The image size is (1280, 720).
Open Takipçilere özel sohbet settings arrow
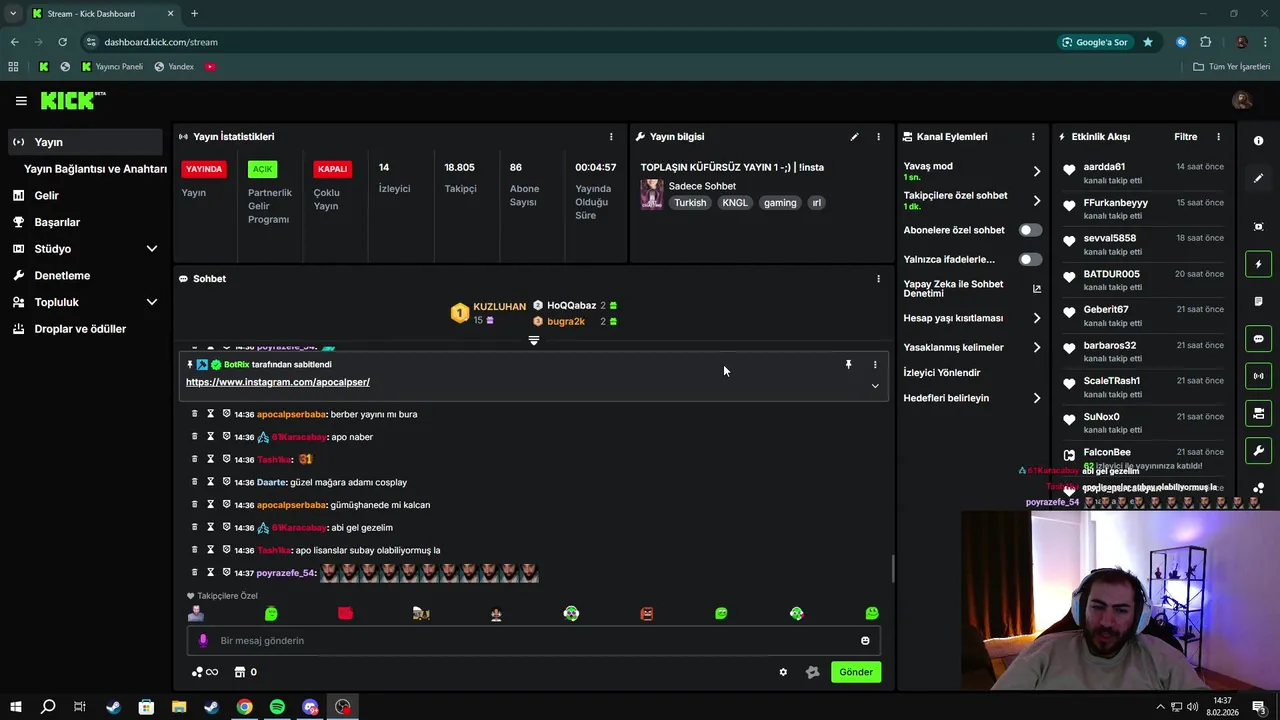pos(1036,200)
